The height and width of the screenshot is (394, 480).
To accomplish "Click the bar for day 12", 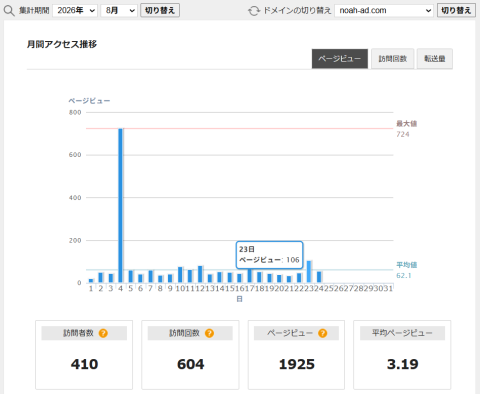I will (200, 274).
